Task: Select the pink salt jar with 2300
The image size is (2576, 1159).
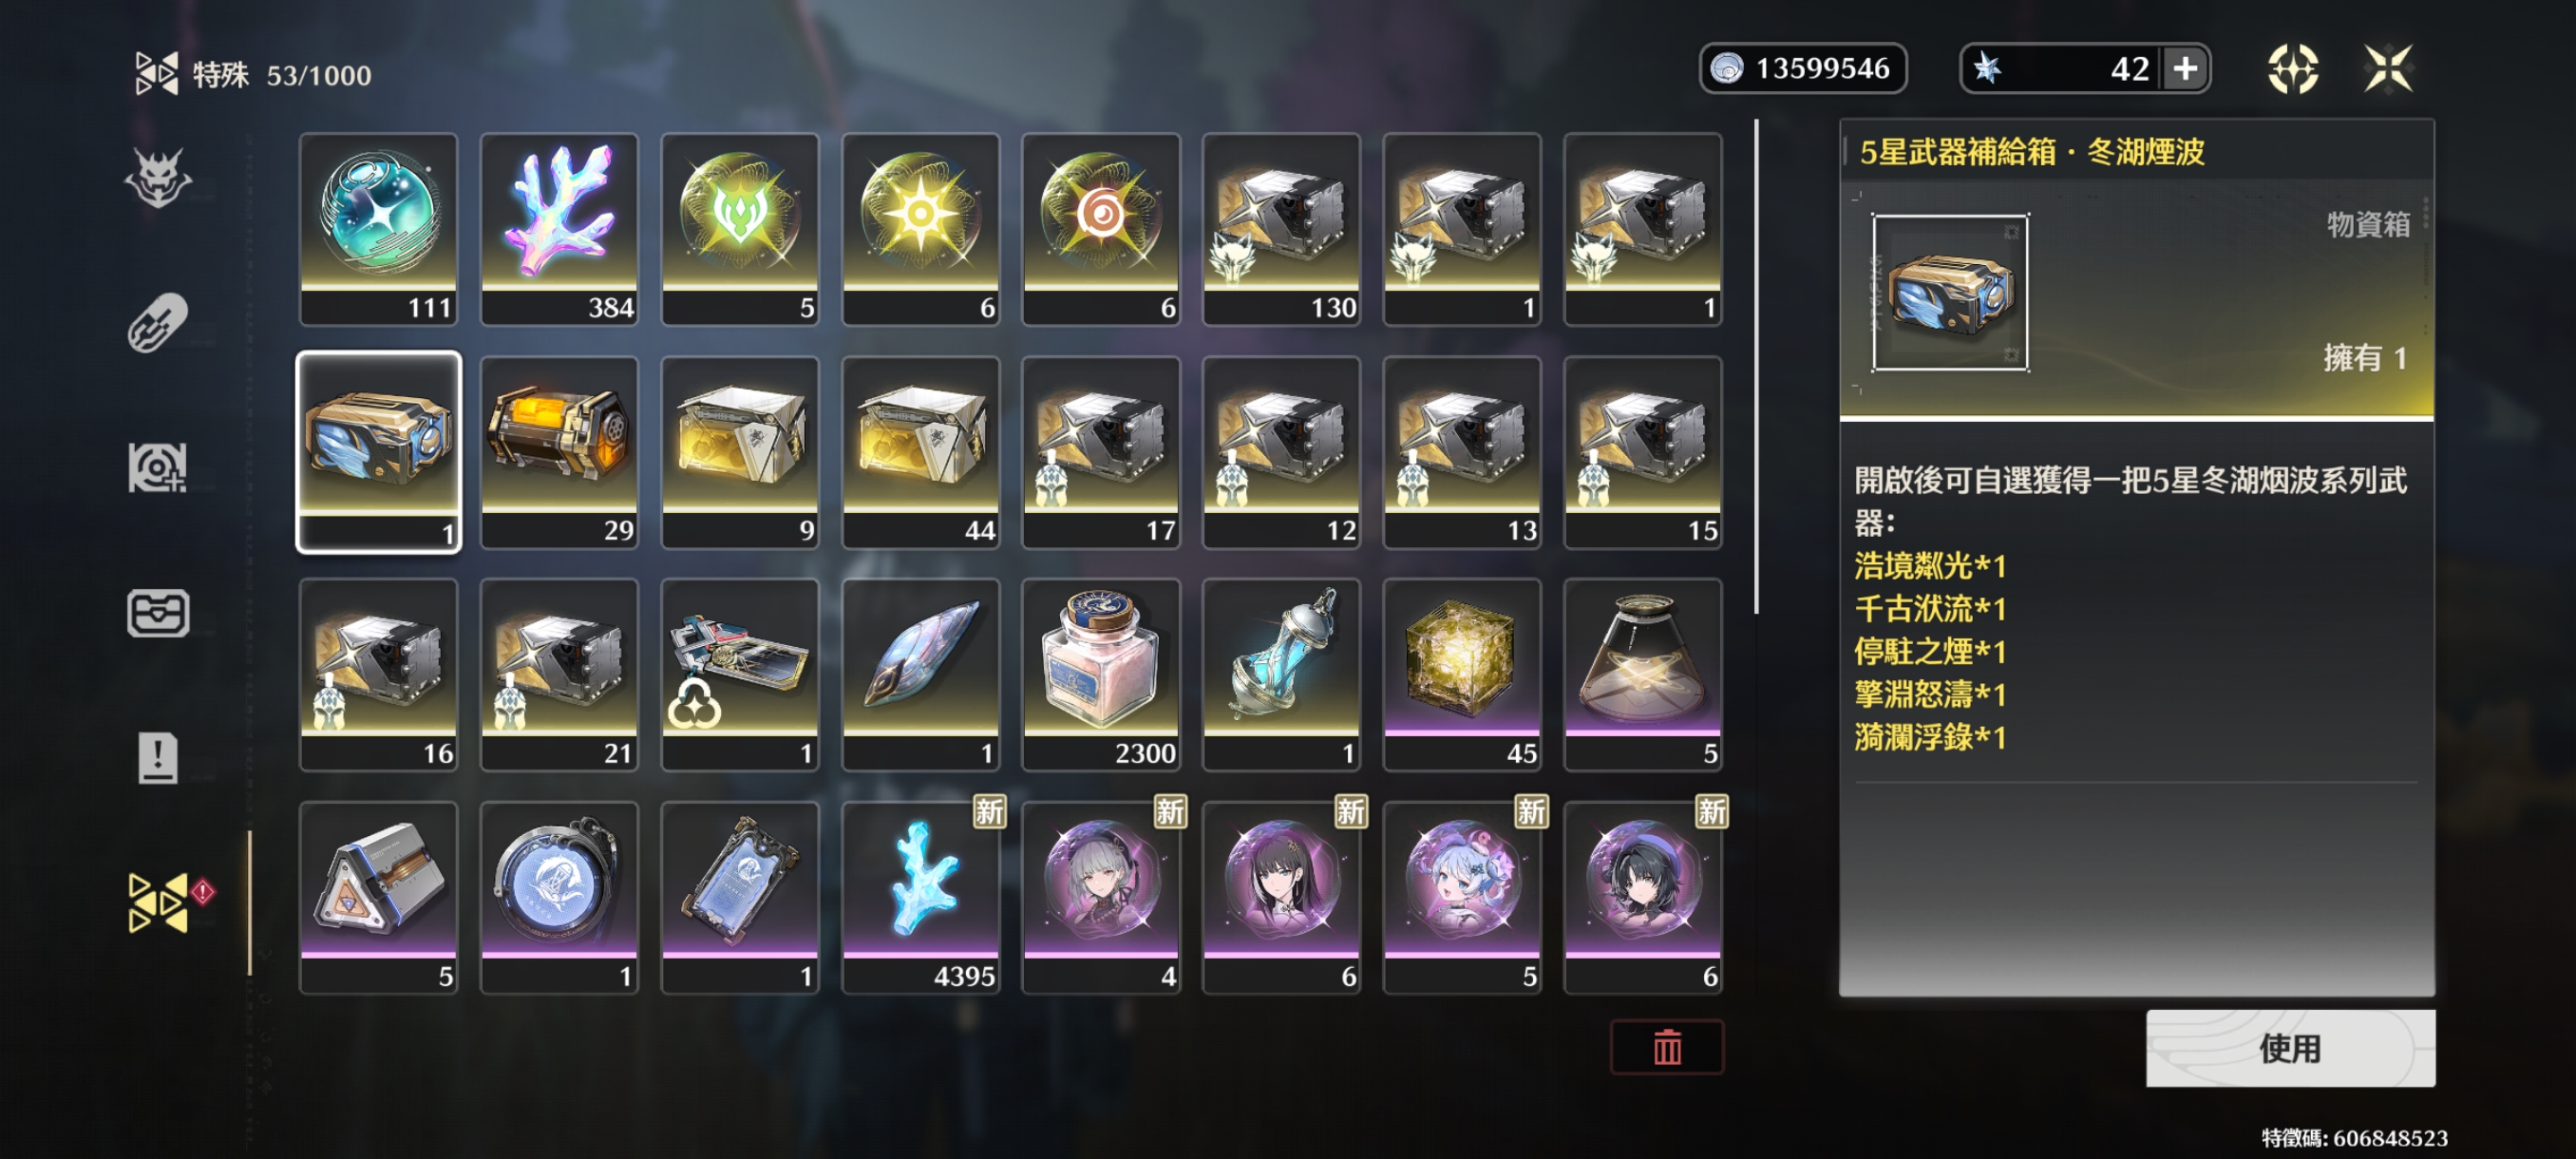Action: click(x=1101, y=675)
